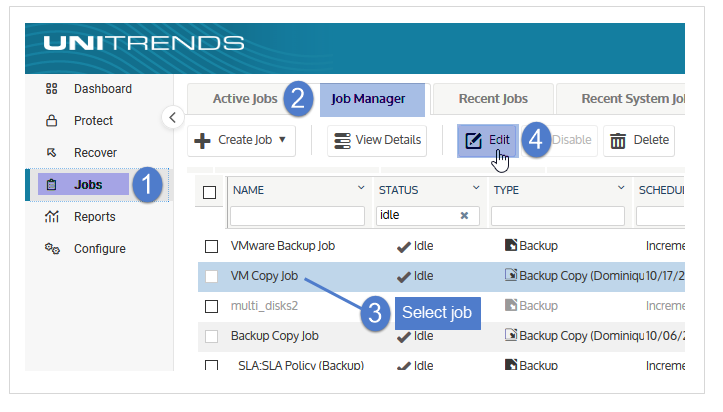This screenshot has width=723, height=412.
Task: Click the View Details list icon
Action: click(x=342, y=141)
